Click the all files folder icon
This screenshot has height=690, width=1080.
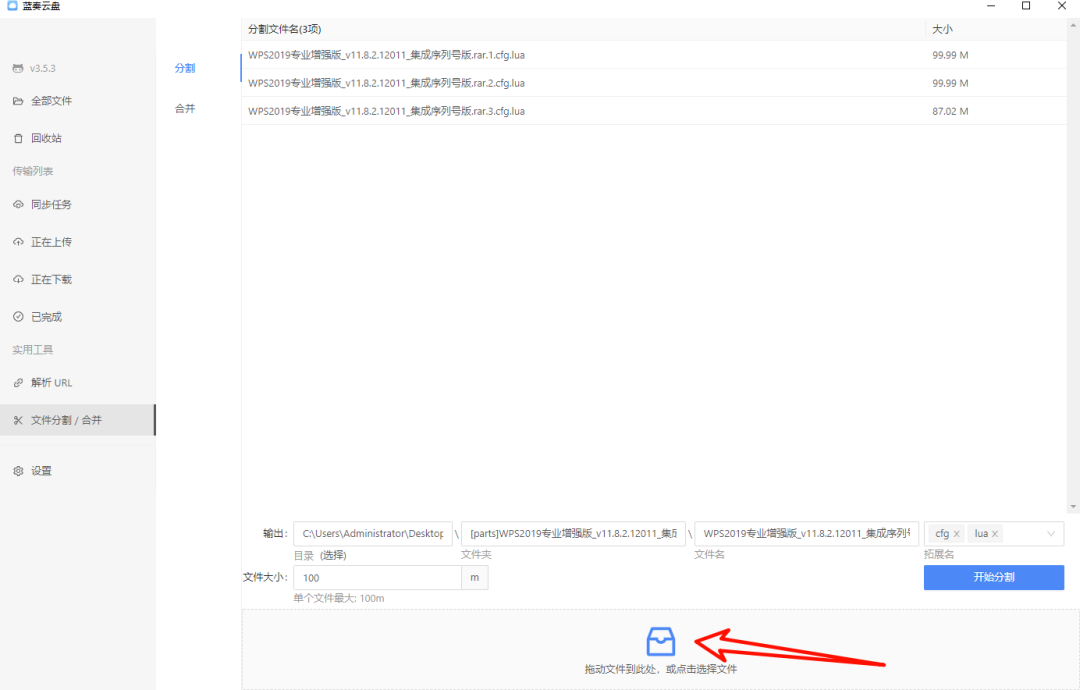tap(18, 101)
